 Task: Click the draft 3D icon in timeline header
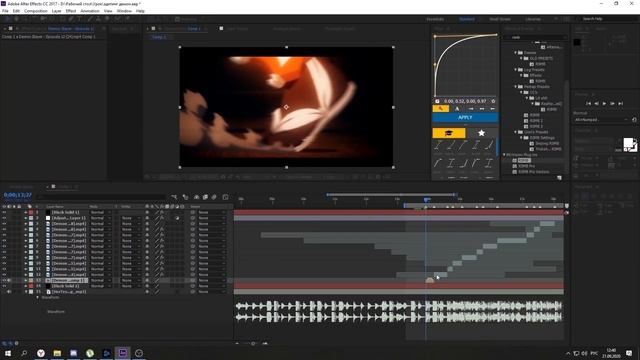pos(186,197)
